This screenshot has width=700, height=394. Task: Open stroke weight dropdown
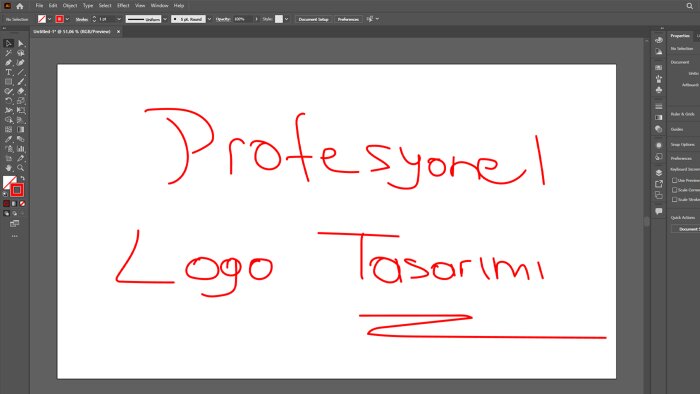coord(119,19)
